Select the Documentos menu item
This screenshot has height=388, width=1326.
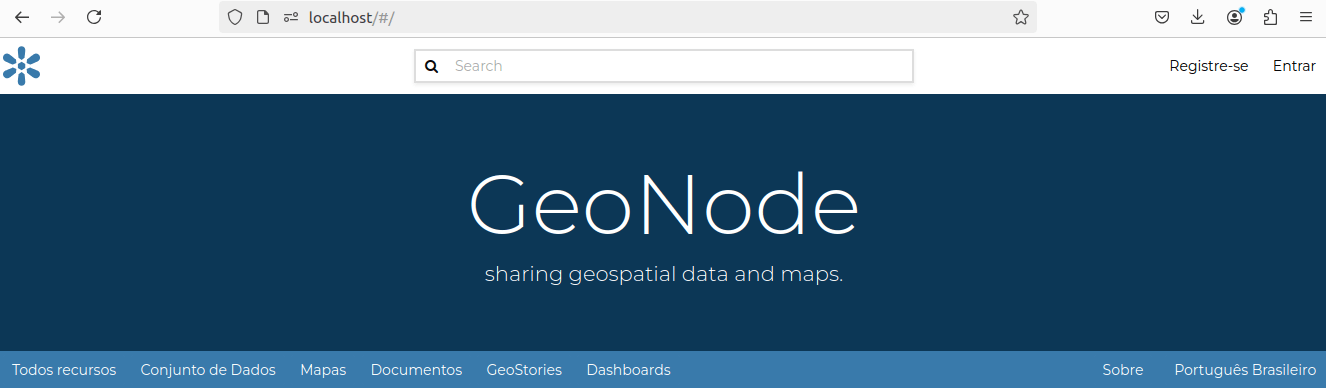tap(416, 370)
